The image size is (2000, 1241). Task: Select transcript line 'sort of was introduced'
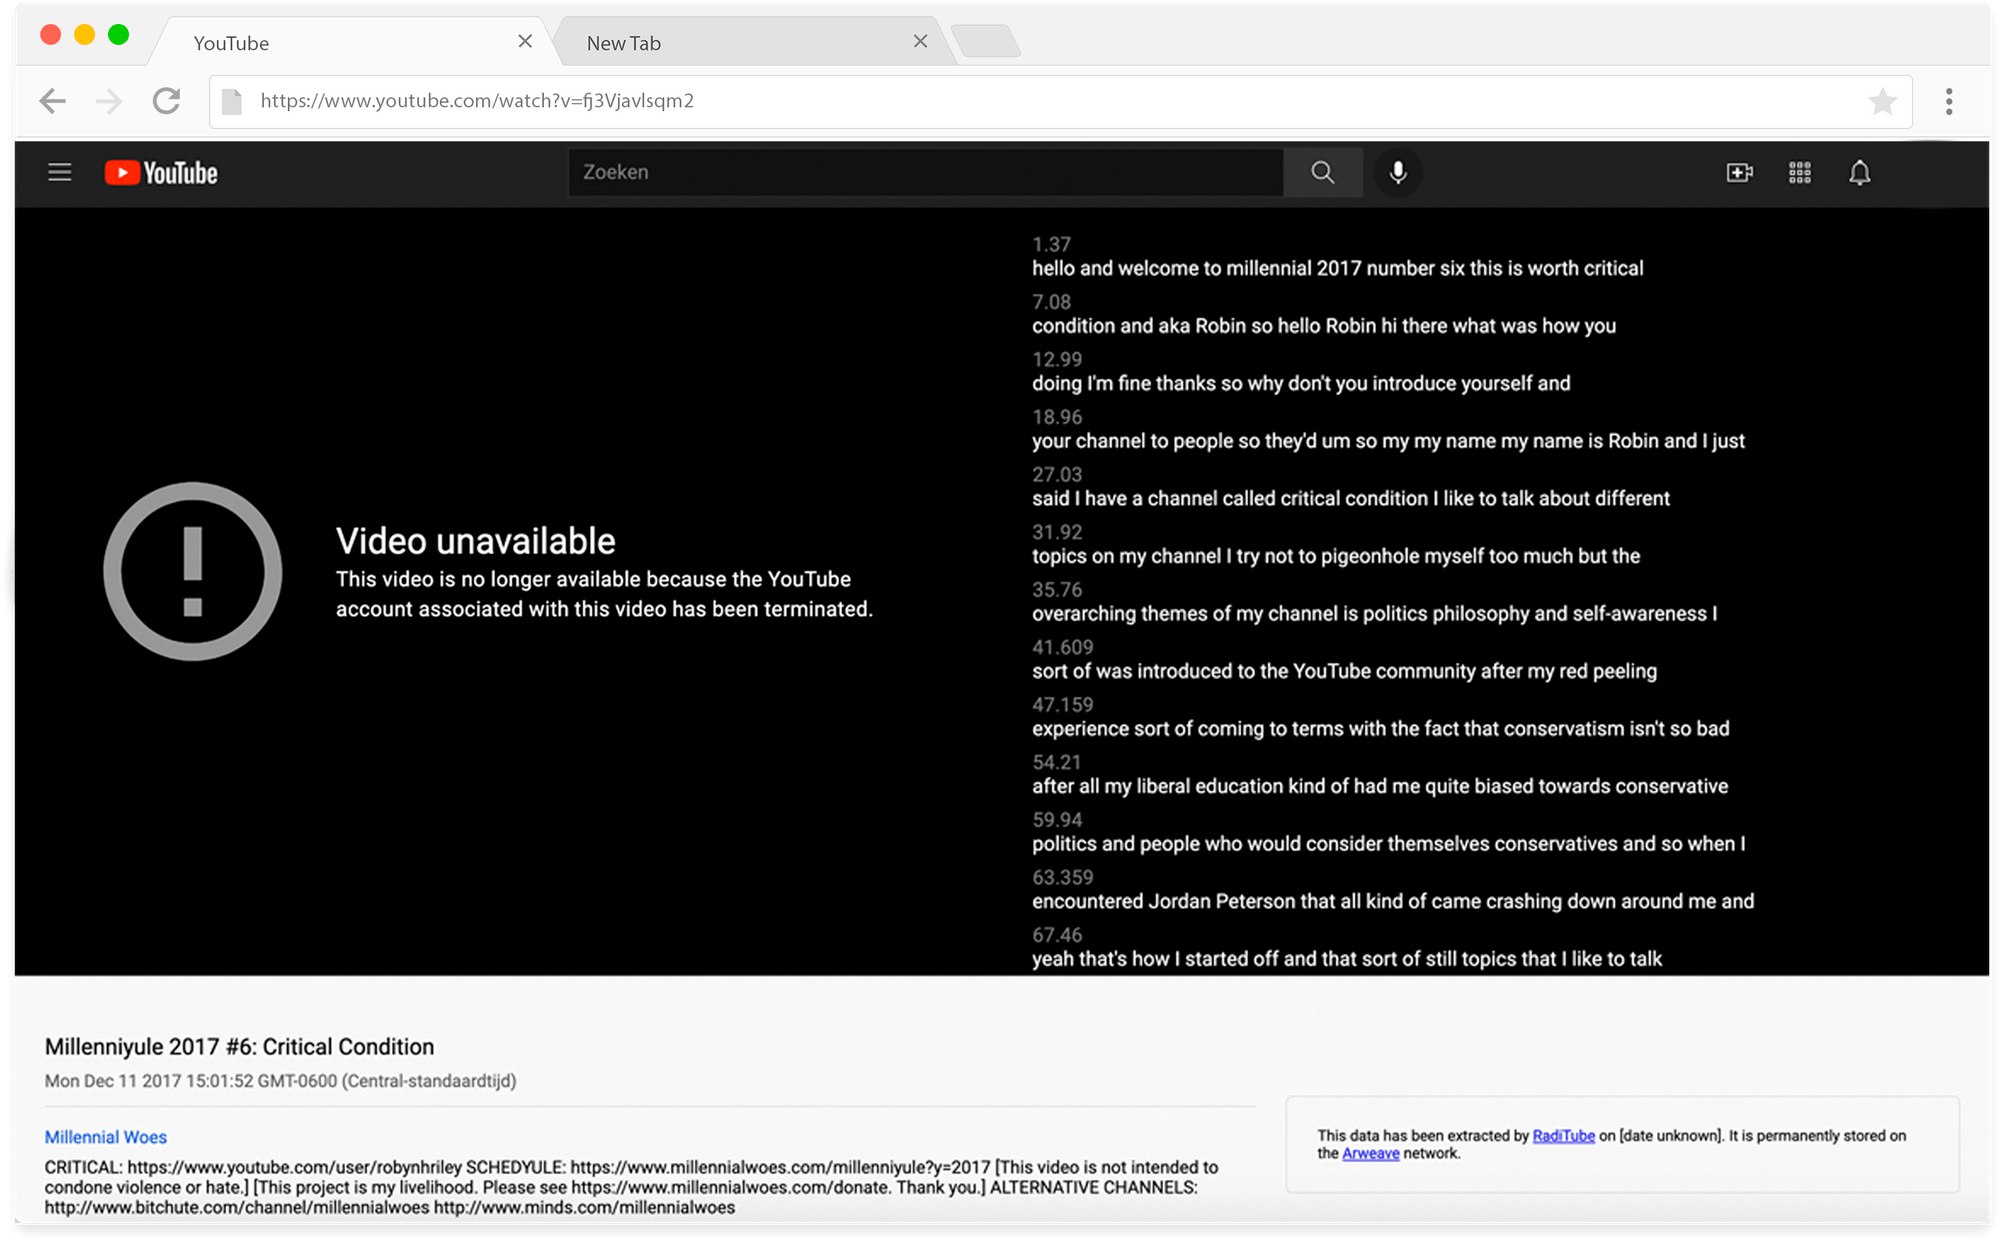[1344, 671]
